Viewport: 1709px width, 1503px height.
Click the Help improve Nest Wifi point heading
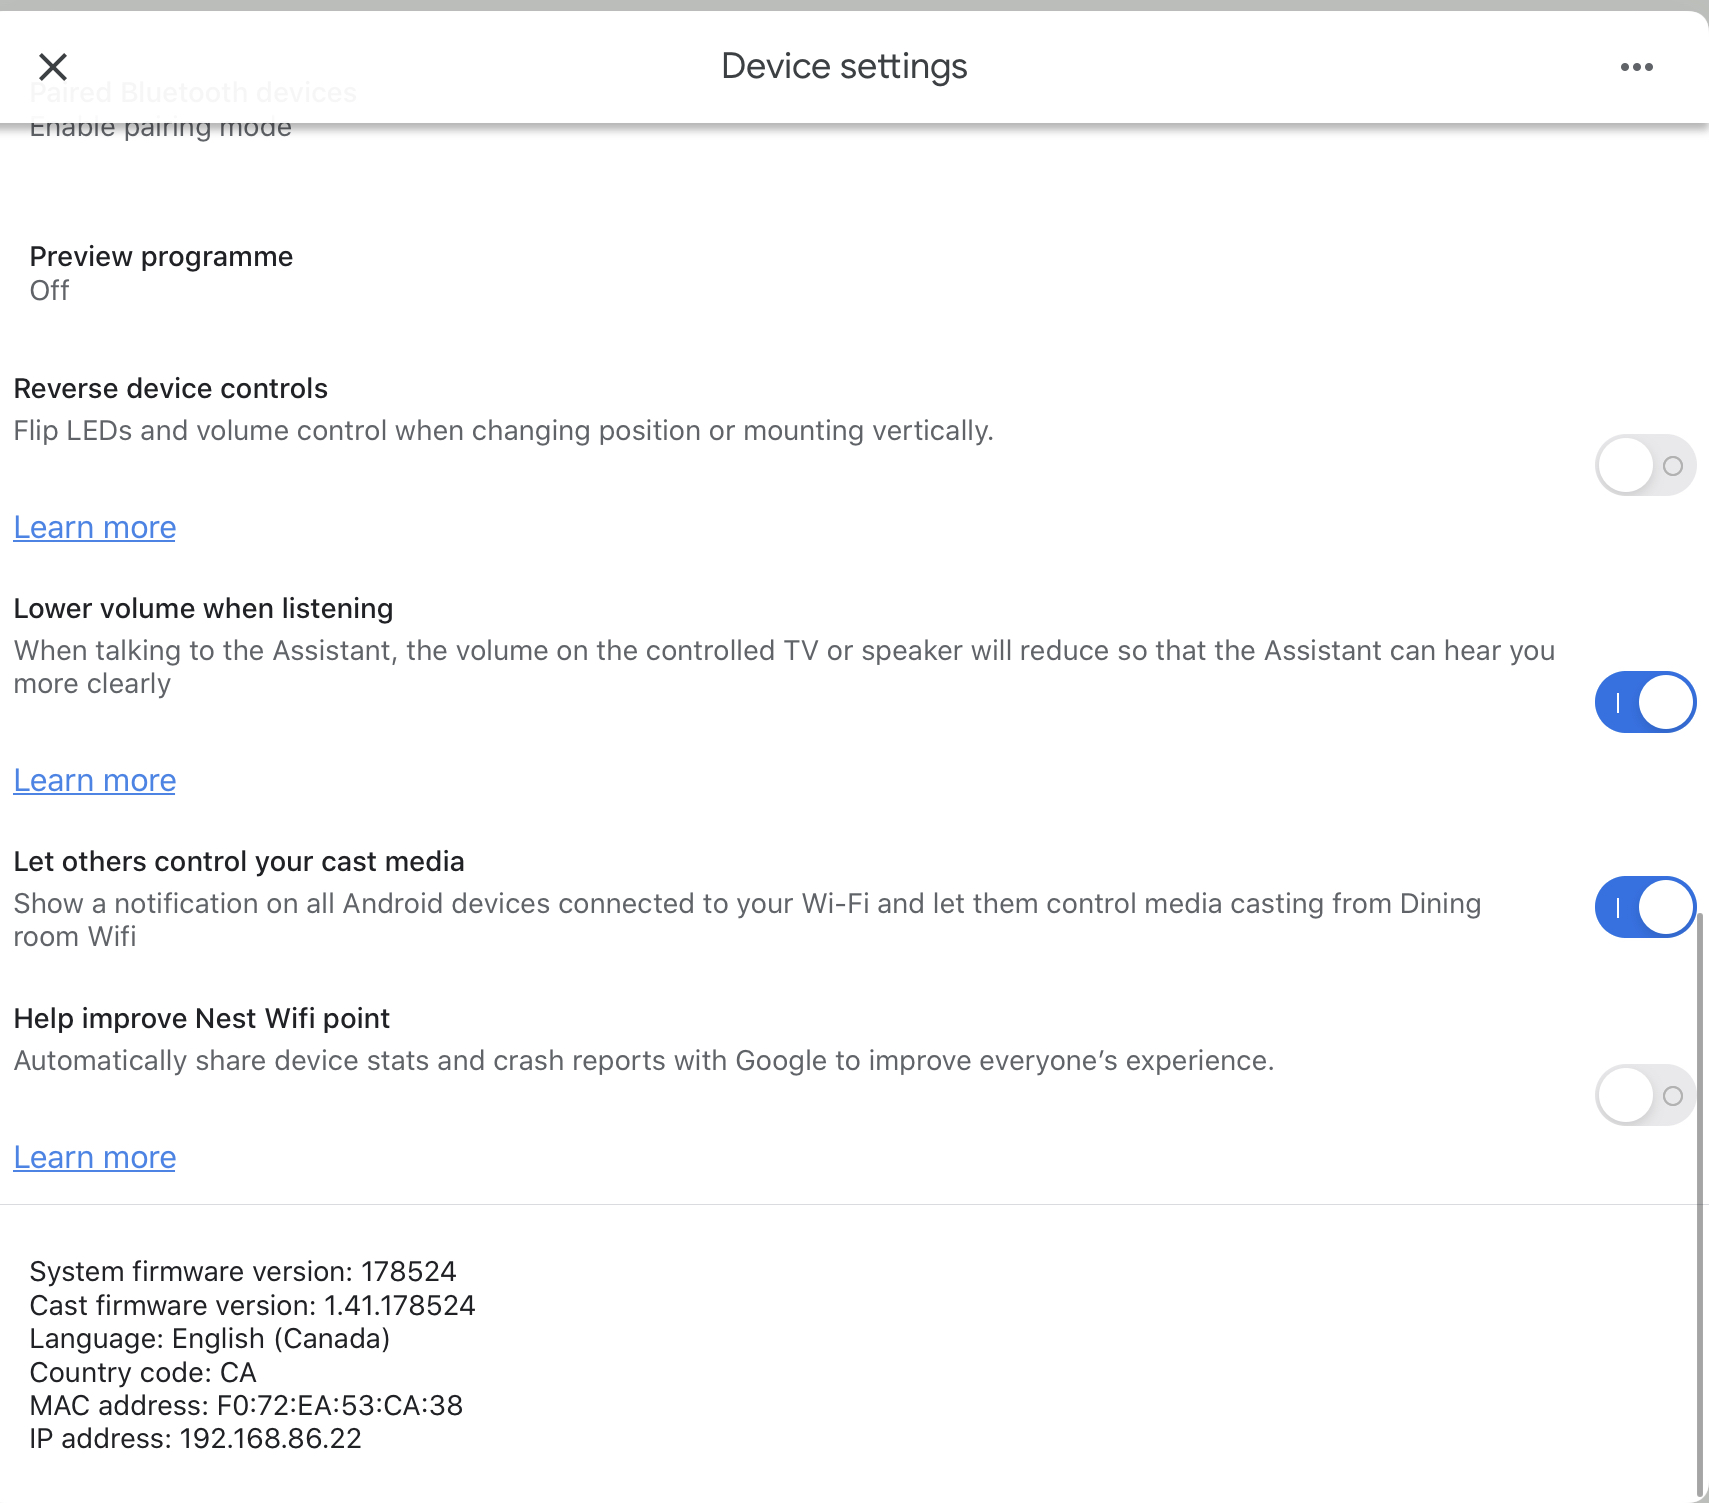(202, 1018)
